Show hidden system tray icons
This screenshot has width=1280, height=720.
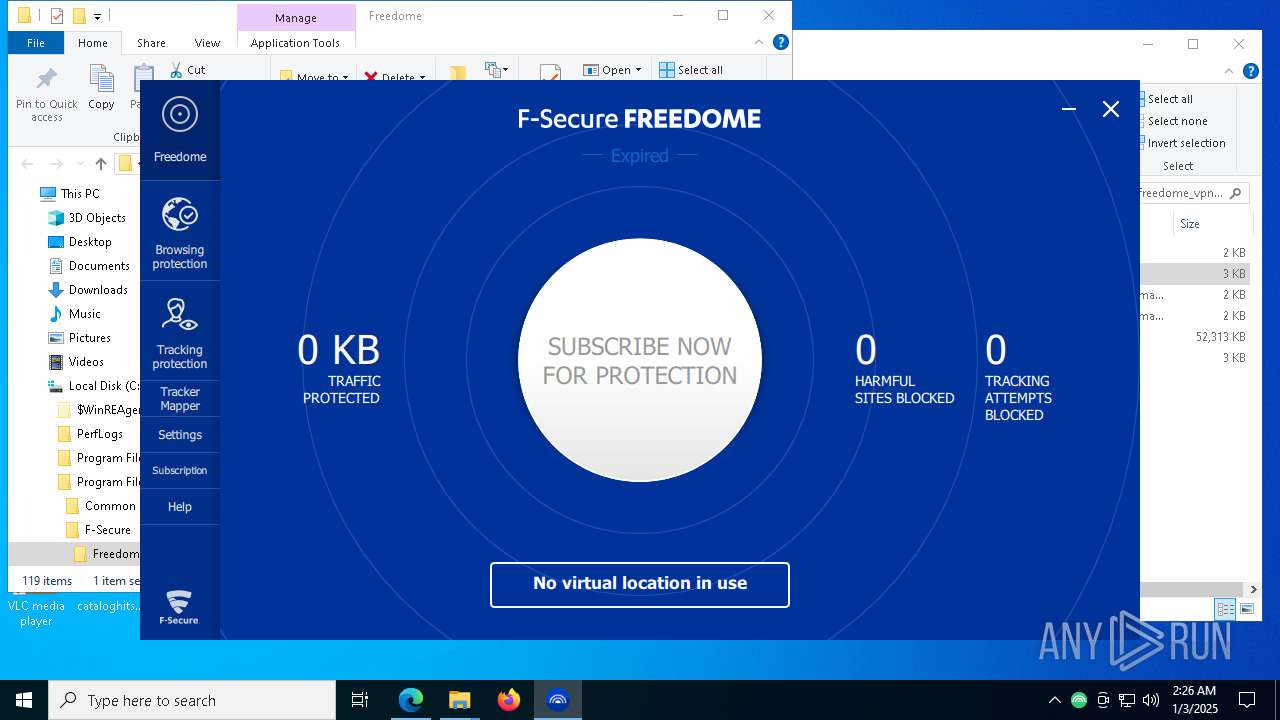1054,700
